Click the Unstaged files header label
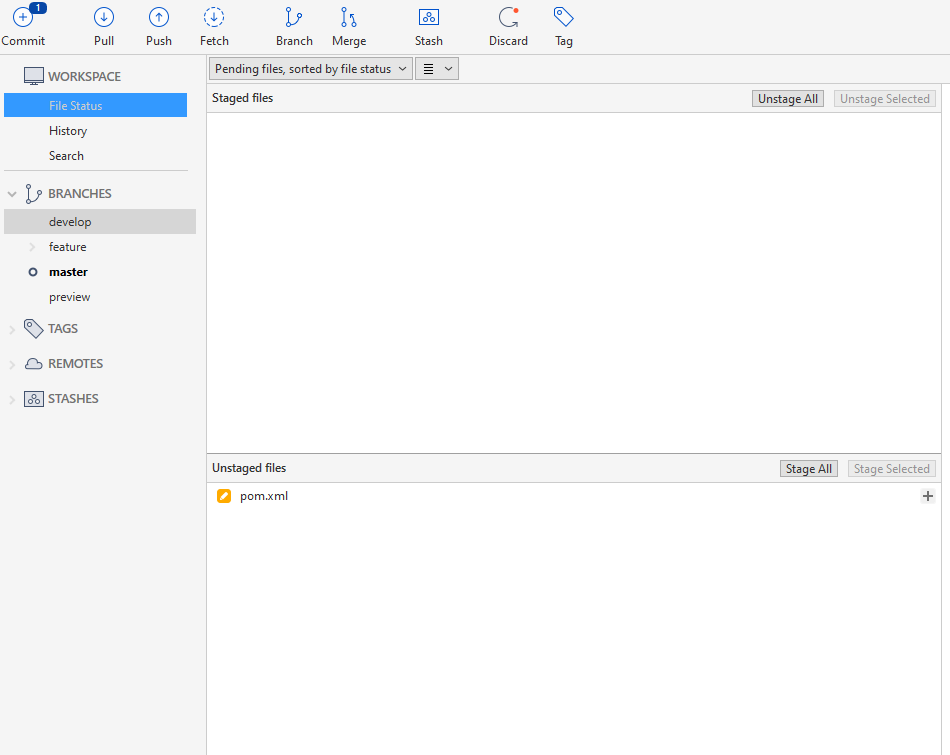This screenshot has width=950, height=755. pyautogui.click(x=249, y=468)
